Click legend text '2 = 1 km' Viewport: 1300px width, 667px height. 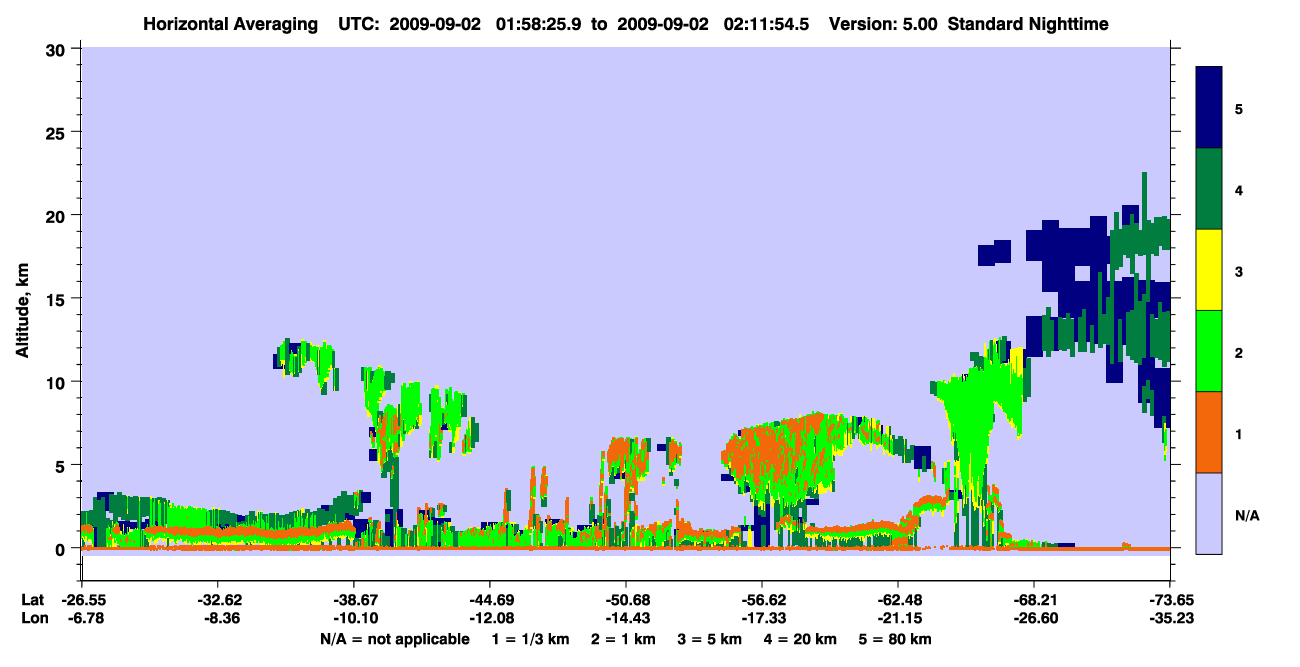(623, 639)
